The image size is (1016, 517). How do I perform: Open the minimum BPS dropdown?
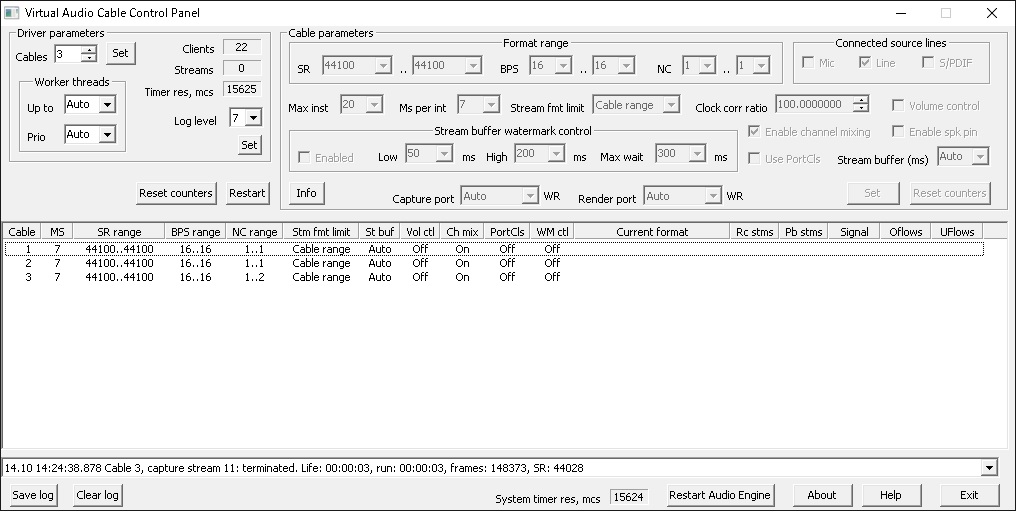pyautogui.click(x=563, y=65)
